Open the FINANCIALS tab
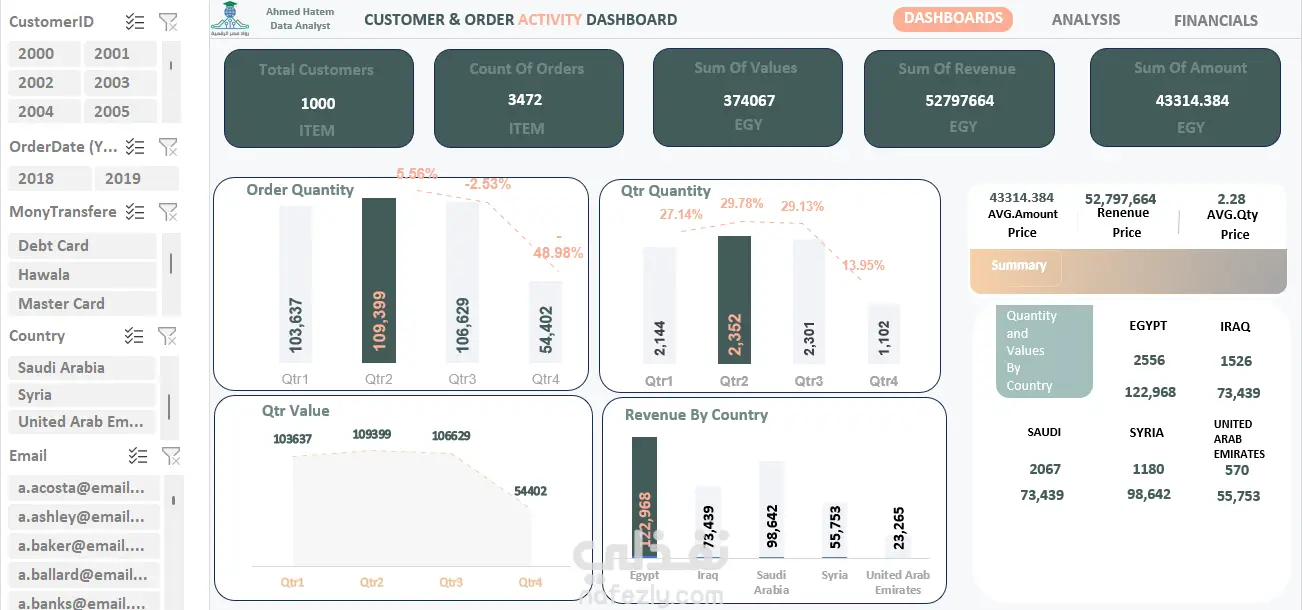Screen dimensions: 1302x610 1216,20
